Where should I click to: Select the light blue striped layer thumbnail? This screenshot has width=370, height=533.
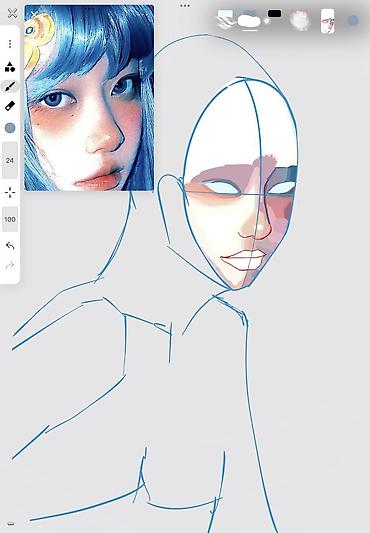(x=225, y=19)
